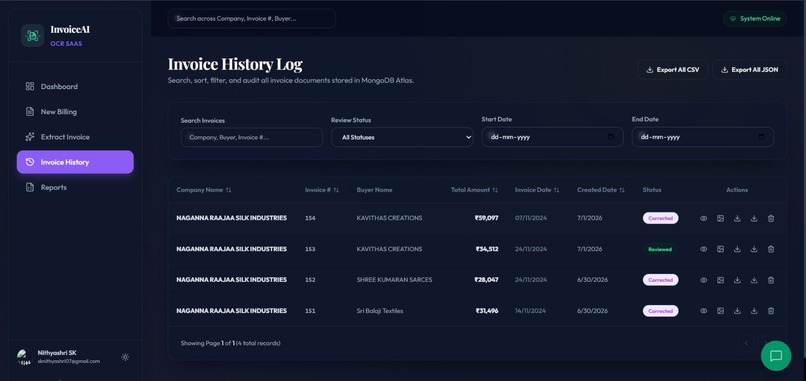Click the InvoiceAI logo icon
This screenshot has width=806, height=381.
[x=32, y=35]
